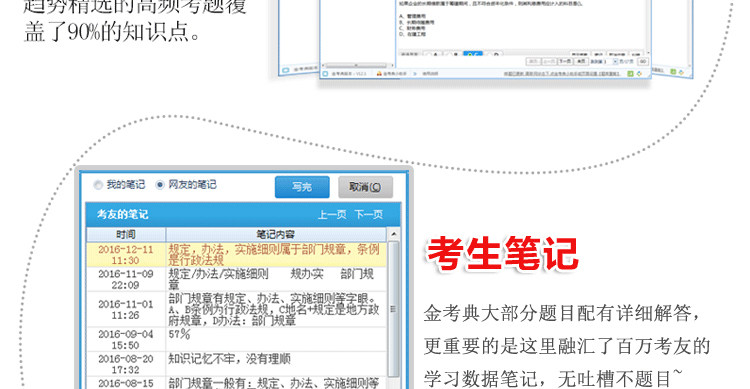Select the 网友的笔记 radio option

point(160,185)
